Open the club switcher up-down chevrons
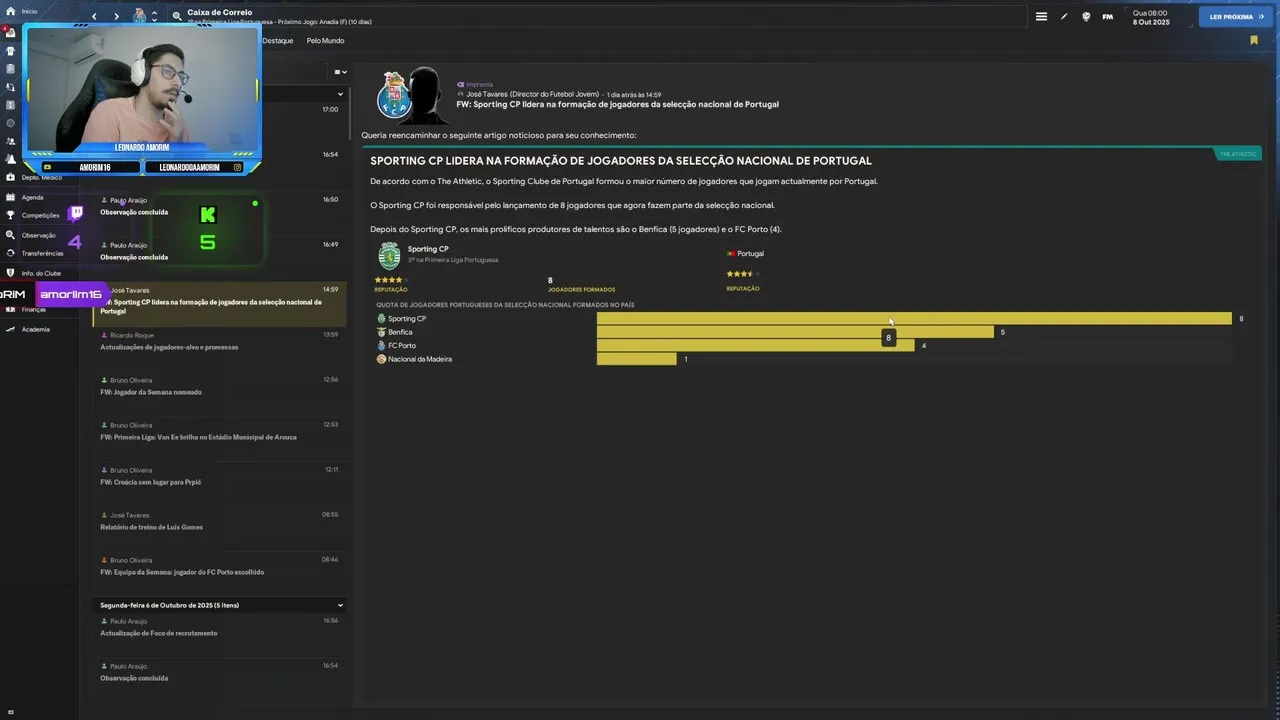Viewport: 1280px width, 720px height. coord(154,16)
